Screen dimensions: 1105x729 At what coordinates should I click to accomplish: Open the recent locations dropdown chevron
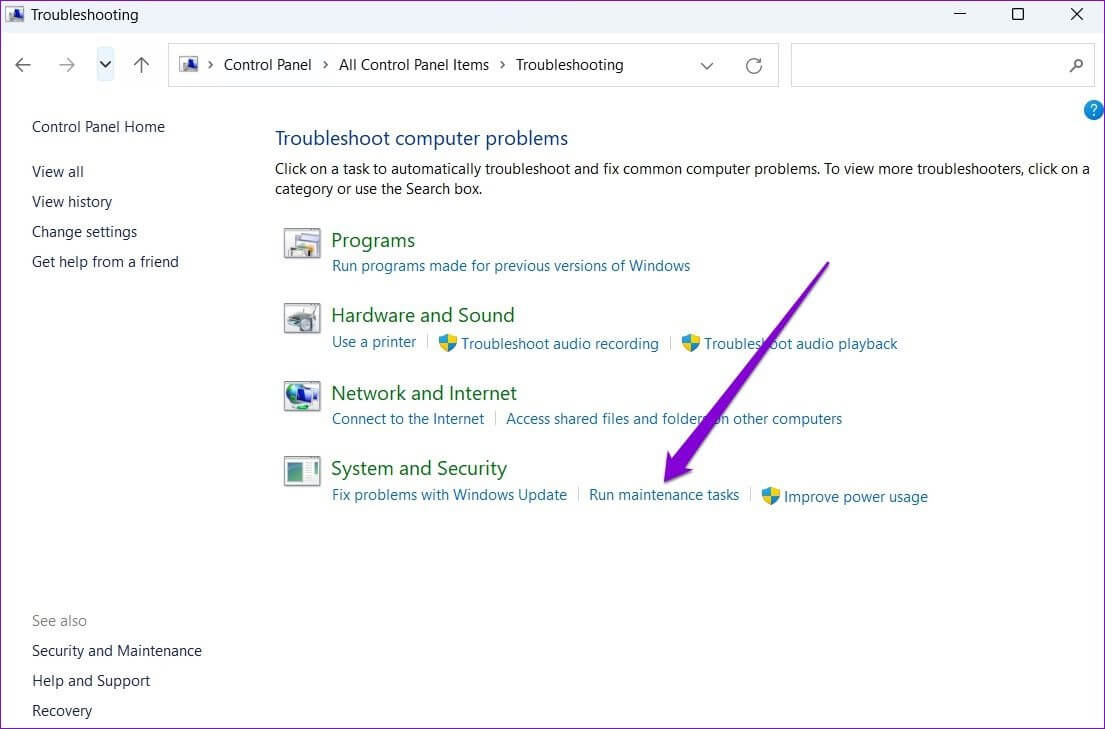click(105, 64)
